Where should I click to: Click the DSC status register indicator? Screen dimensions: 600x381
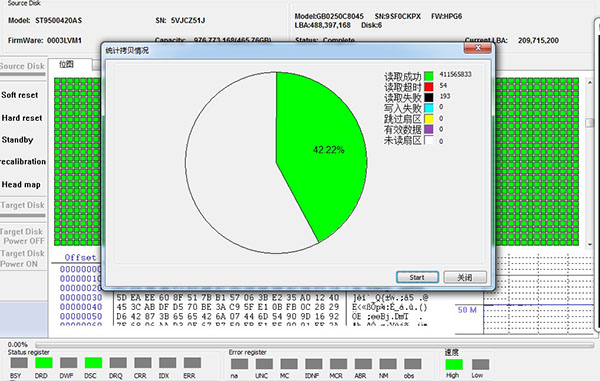coord(93,363)
